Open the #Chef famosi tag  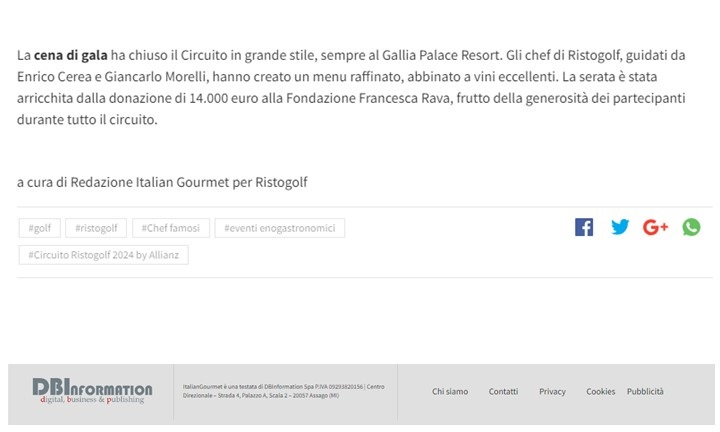170,228
